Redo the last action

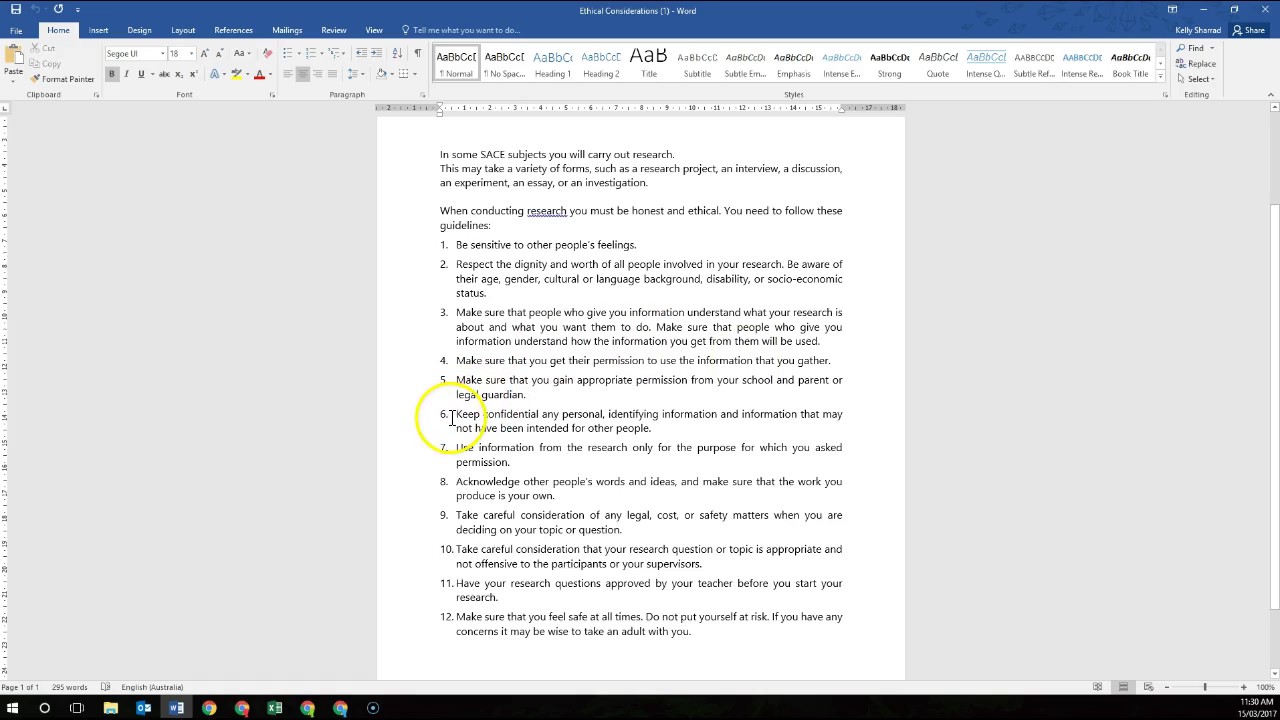[x=58, y=9]
